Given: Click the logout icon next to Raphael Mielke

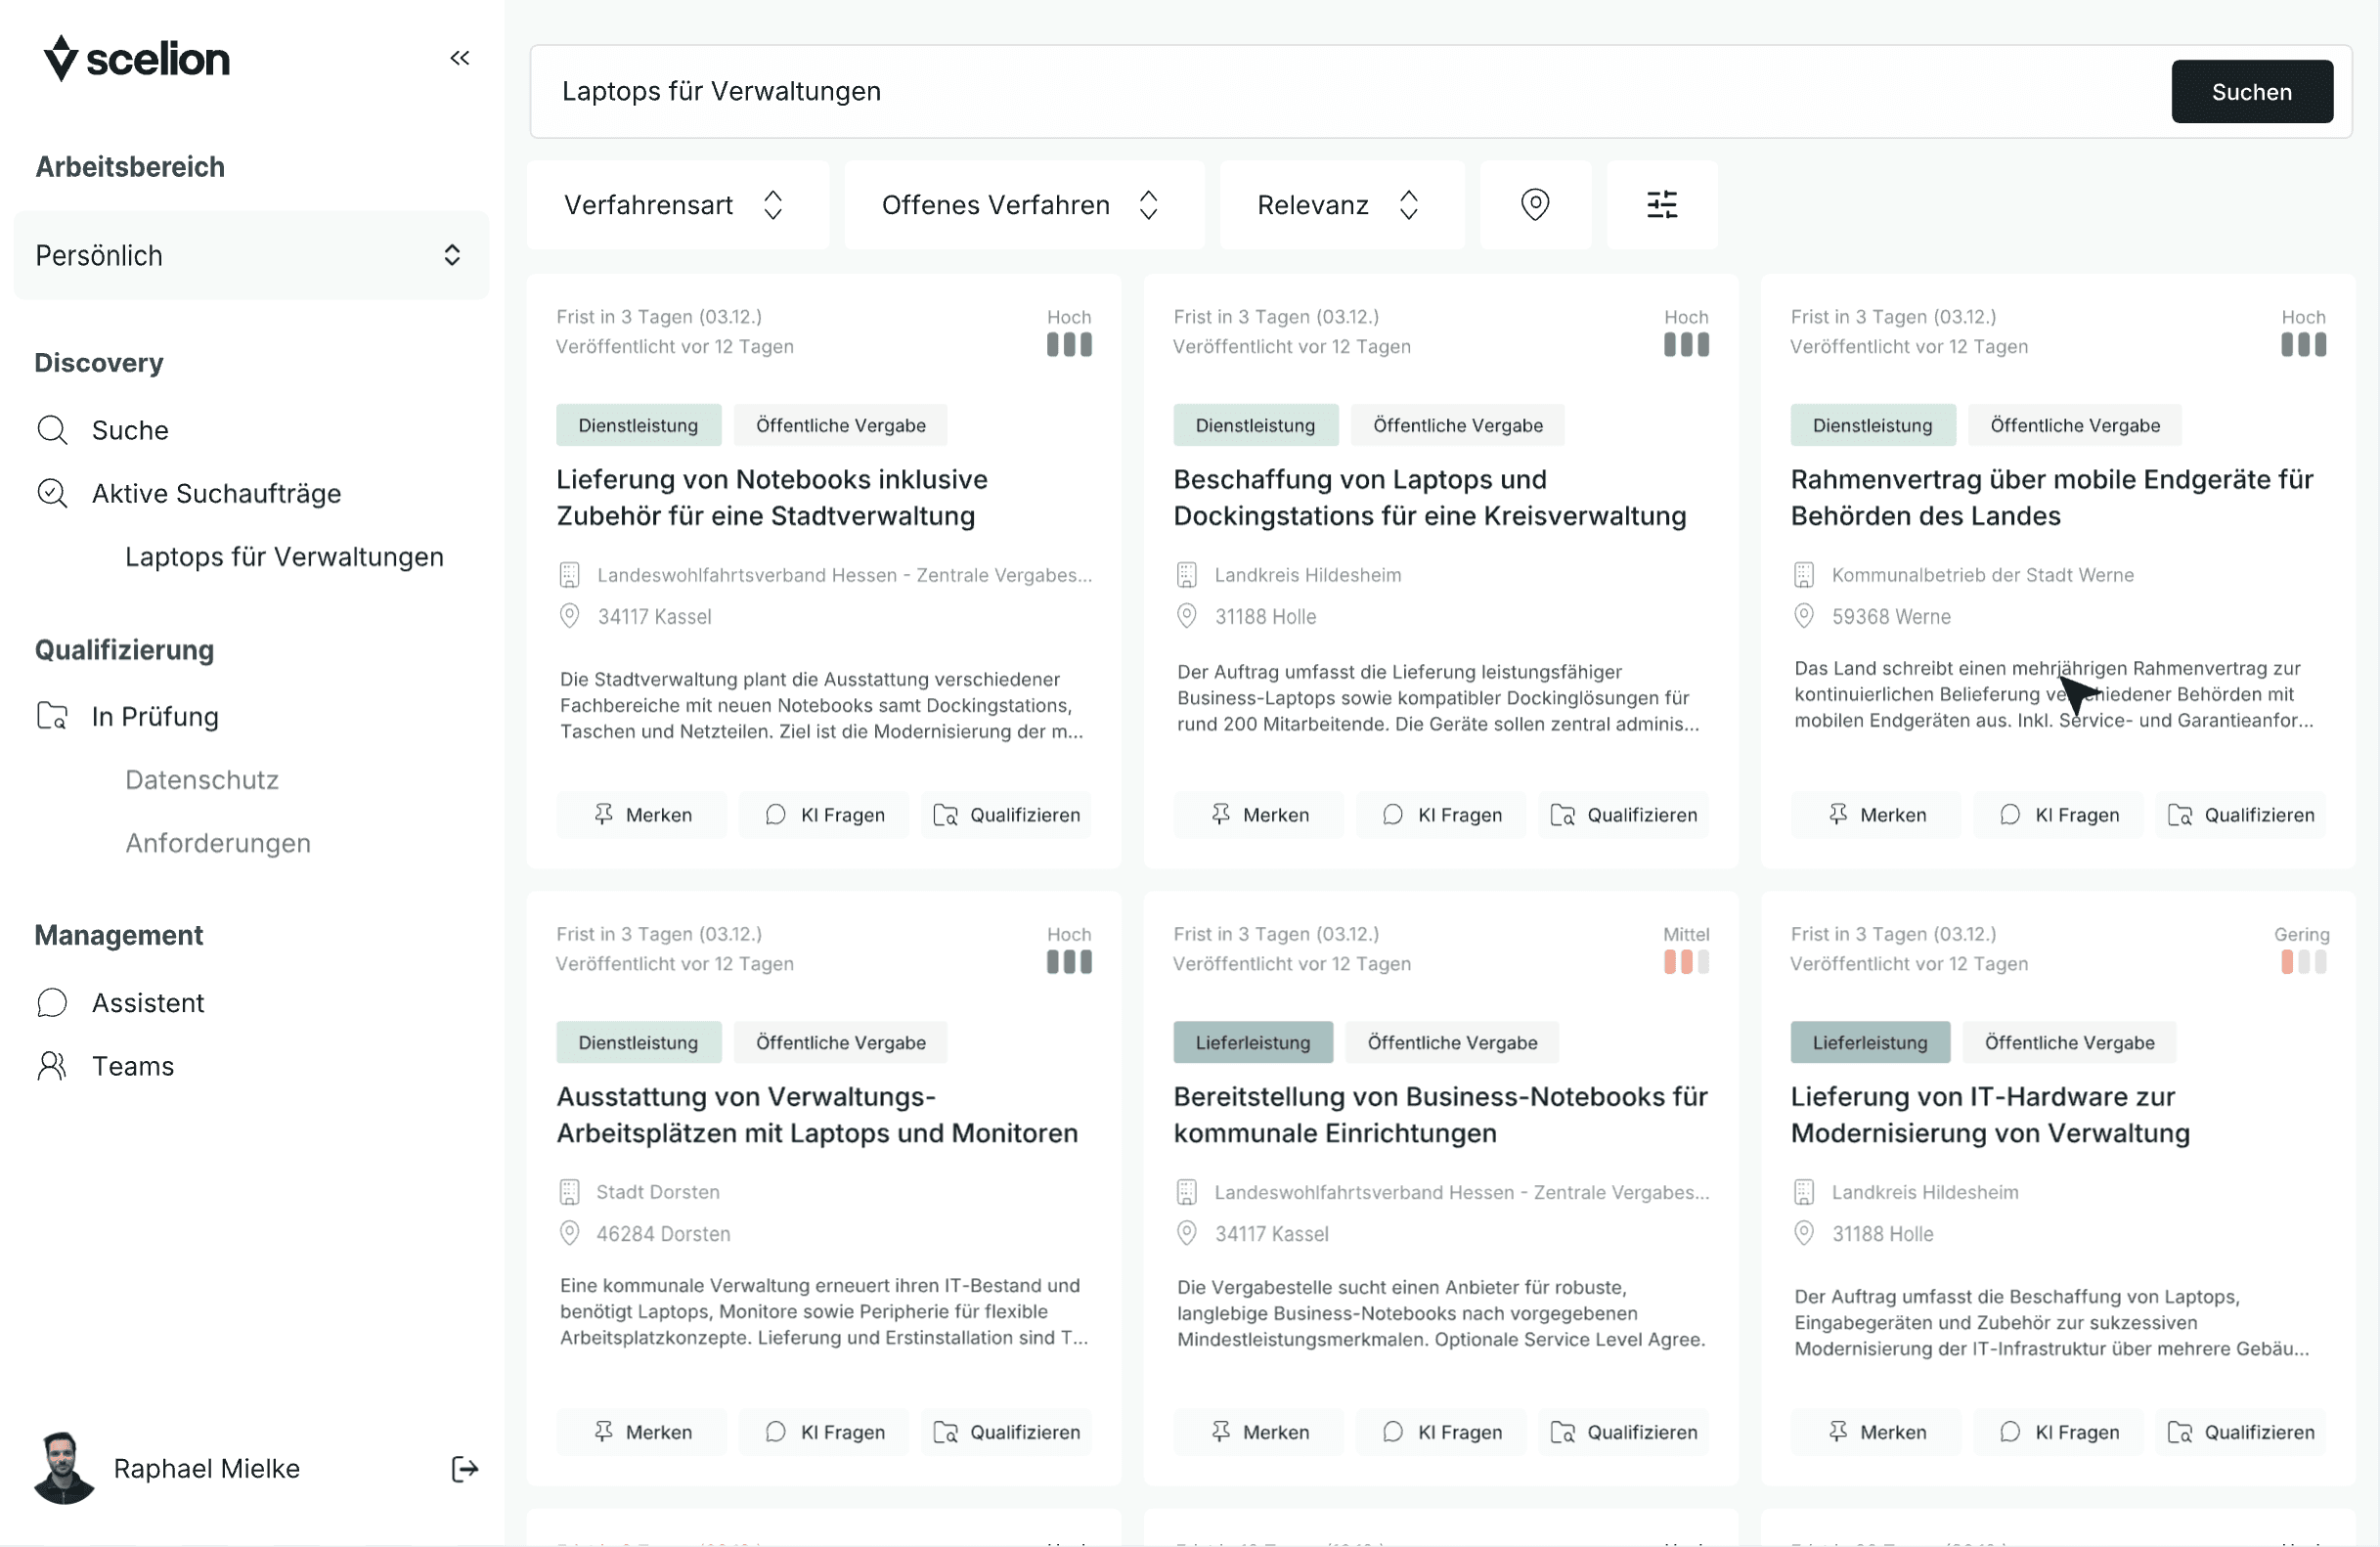Looking at the screenshot, I should pyautogui.click(x=464, y=1468).
